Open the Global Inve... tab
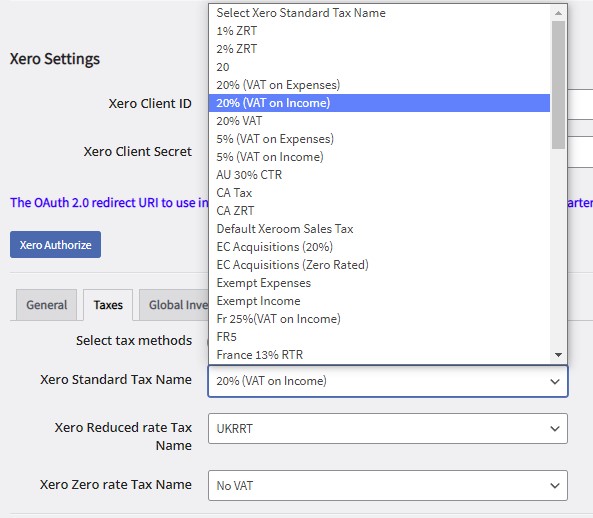This screenshot has width=593, height=518. click(x=174, y=305)
